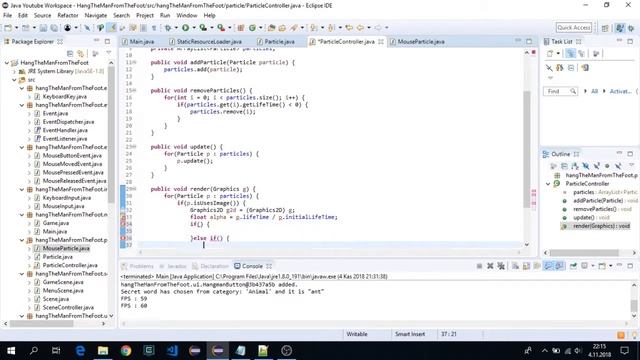
Task: Toggle Hide Static Members in Outline
Action: click(596, 165)
